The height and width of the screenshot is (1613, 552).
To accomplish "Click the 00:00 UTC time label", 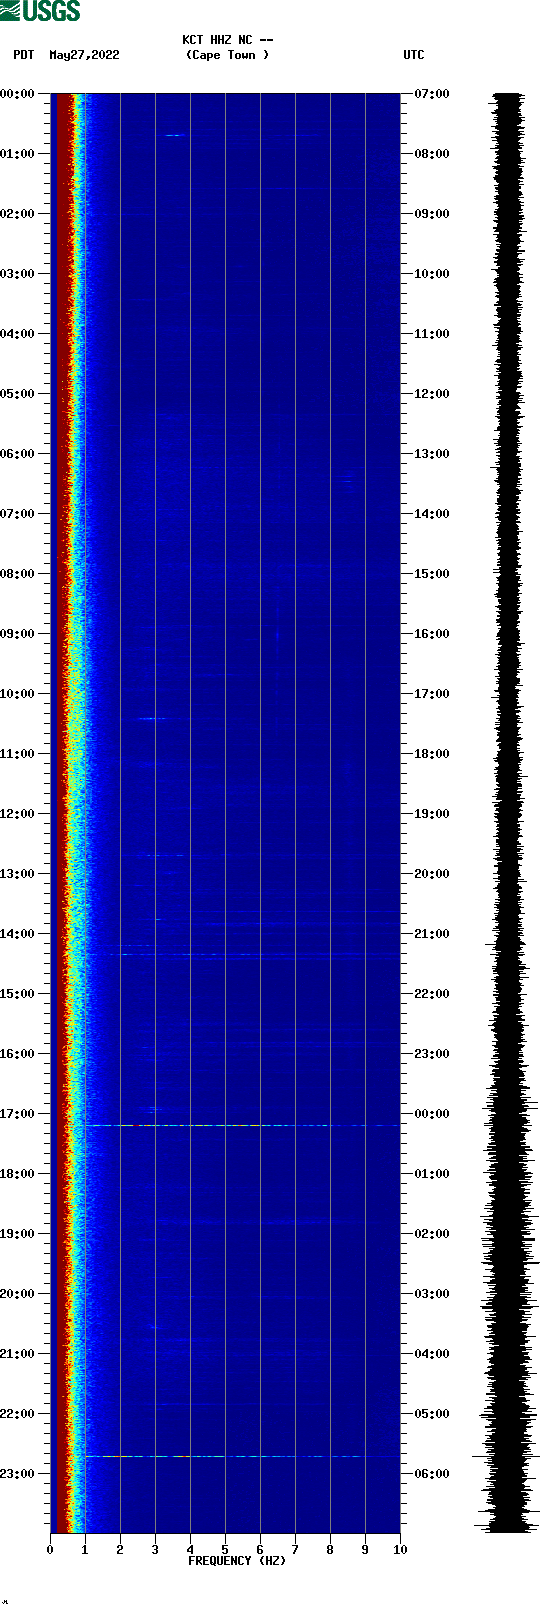I will 432,1114.
